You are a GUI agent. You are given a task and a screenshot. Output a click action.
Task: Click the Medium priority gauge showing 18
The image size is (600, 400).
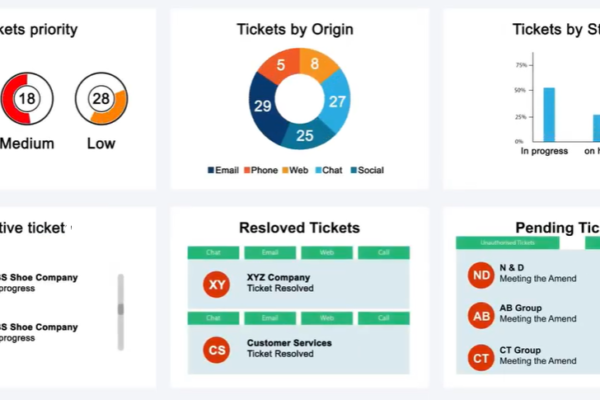(27, 99)
